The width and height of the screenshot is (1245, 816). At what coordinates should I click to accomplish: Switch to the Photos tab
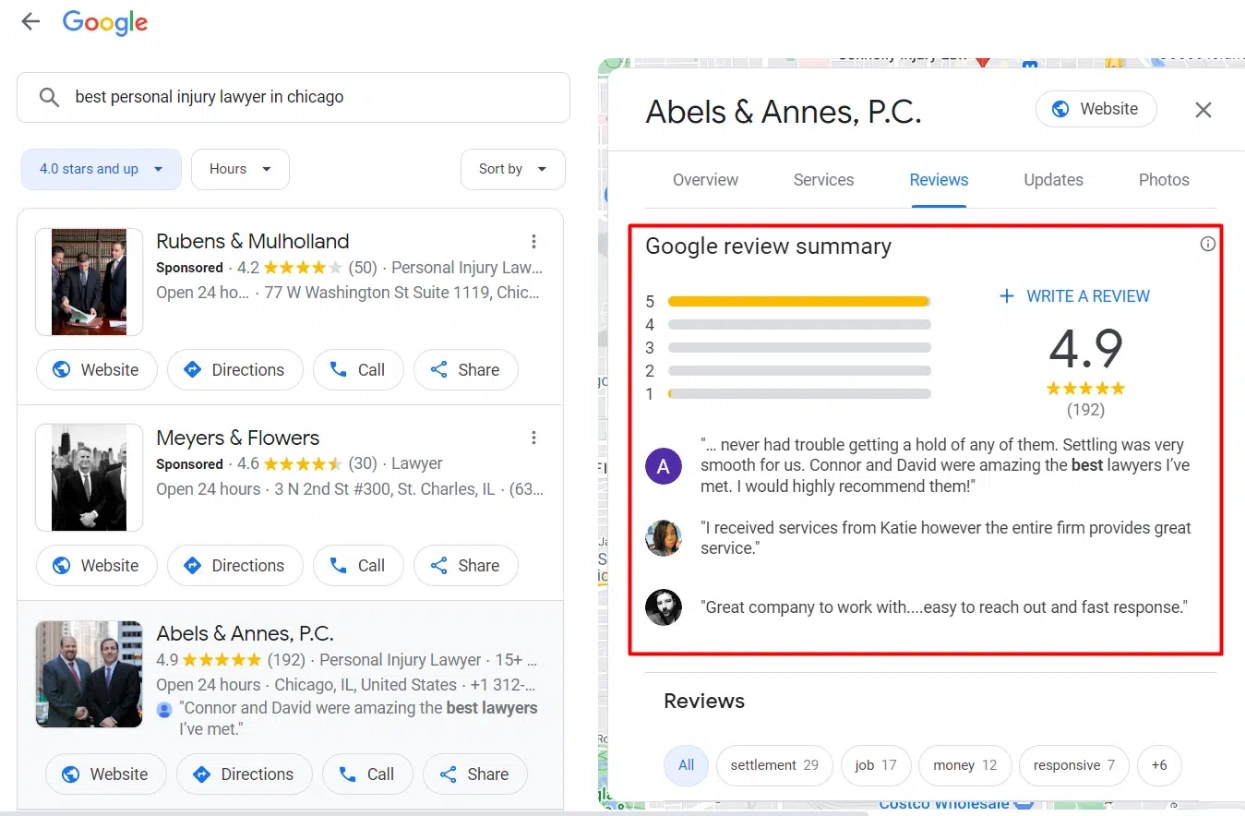1164,180
